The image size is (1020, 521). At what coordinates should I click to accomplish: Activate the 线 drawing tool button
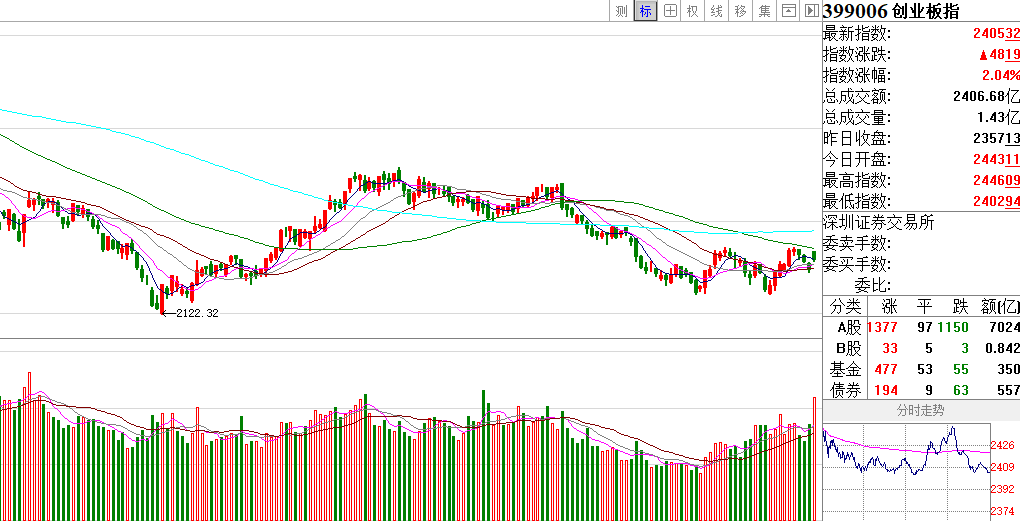tap(717, 11)
